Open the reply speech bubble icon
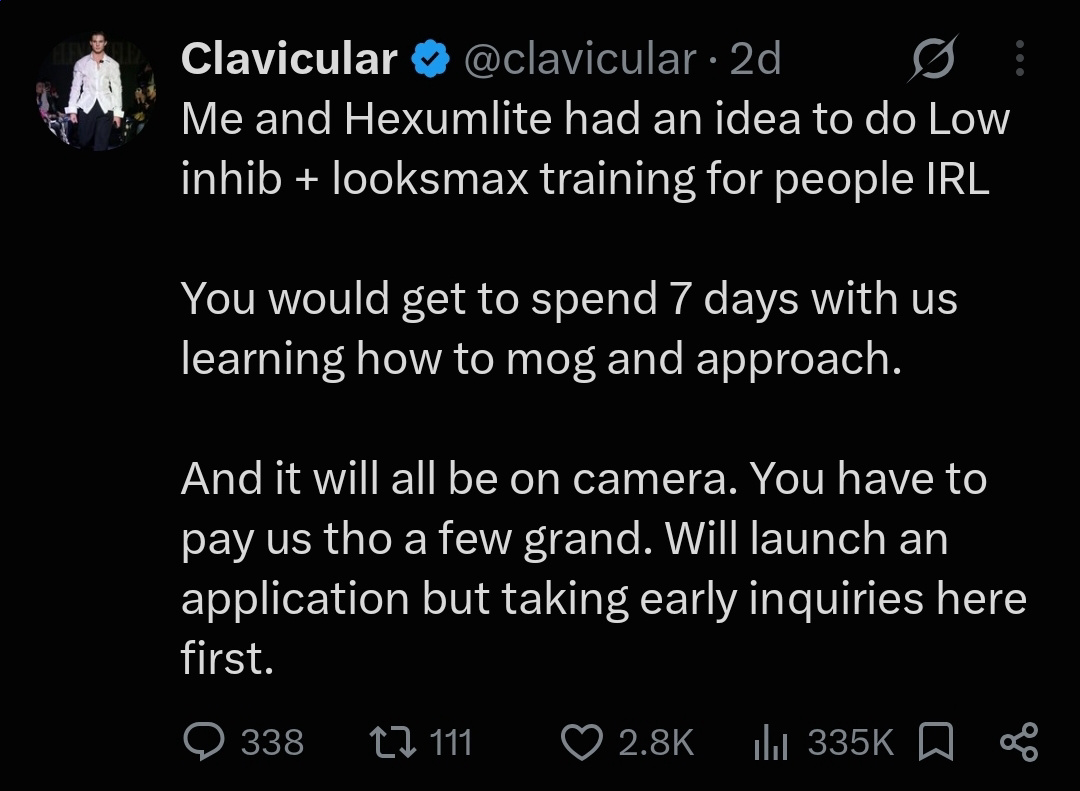Screen dimensions: 1080x791 [204, 741]
